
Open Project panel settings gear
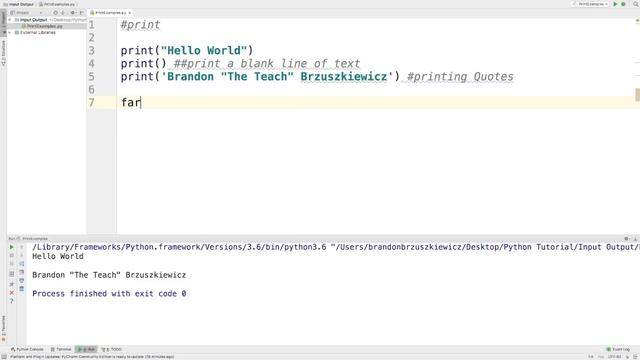point(73,13)
